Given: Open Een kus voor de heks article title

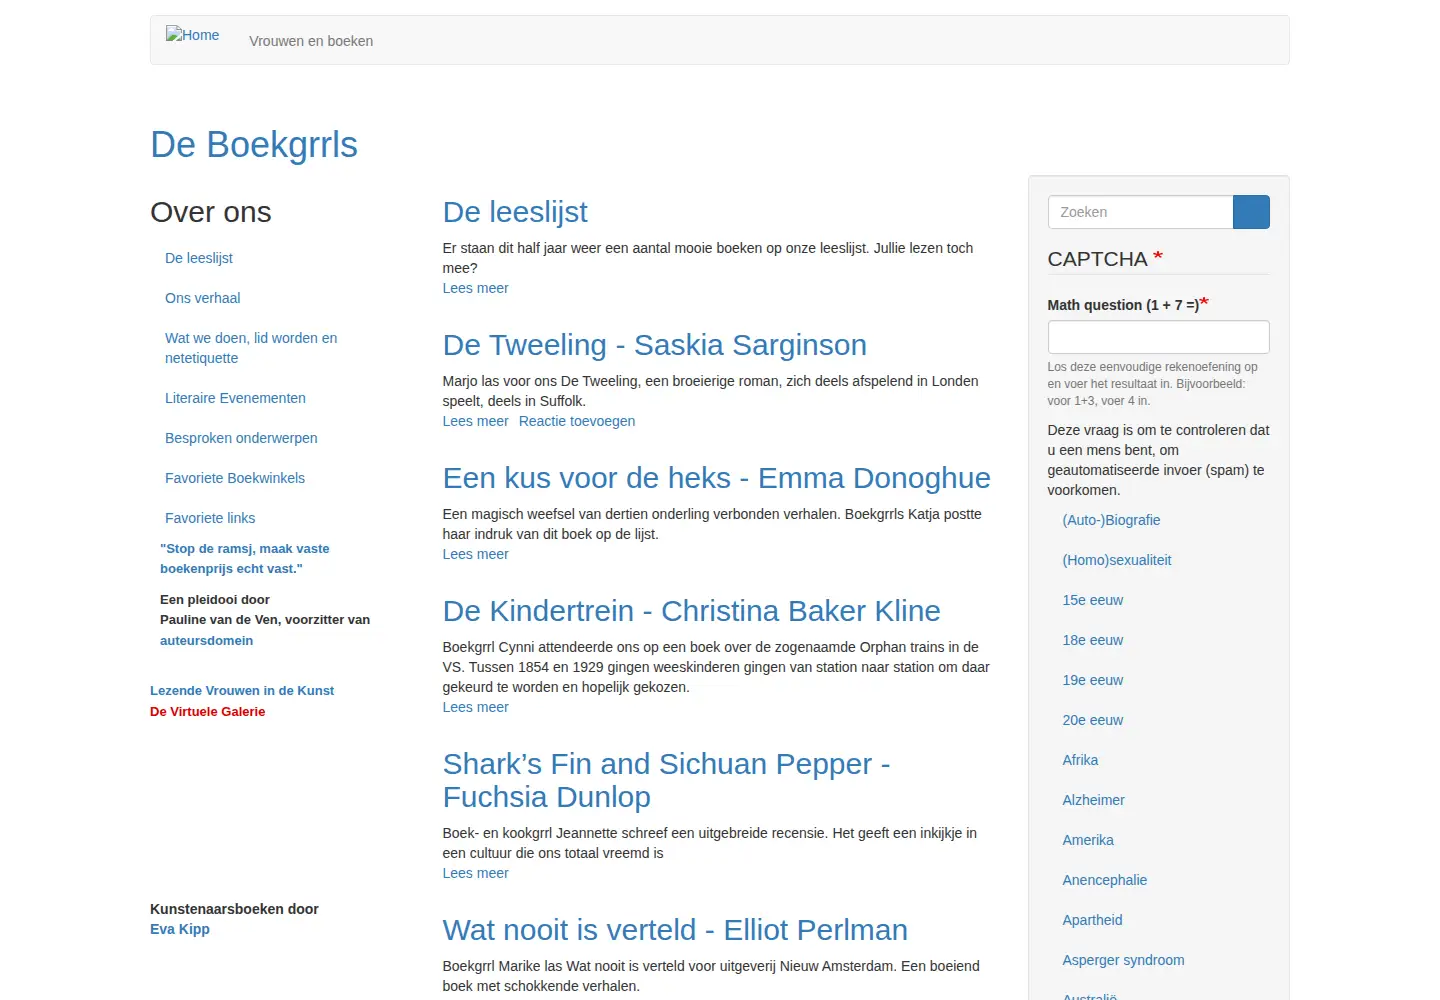Looking at the screenshot, I should tap(717, 478).
